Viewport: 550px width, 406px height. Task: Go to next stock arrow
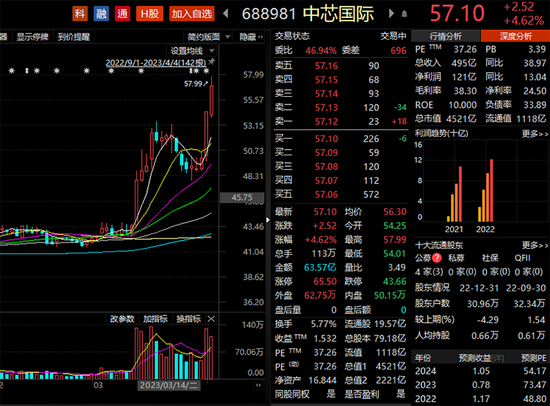point(391,14)
